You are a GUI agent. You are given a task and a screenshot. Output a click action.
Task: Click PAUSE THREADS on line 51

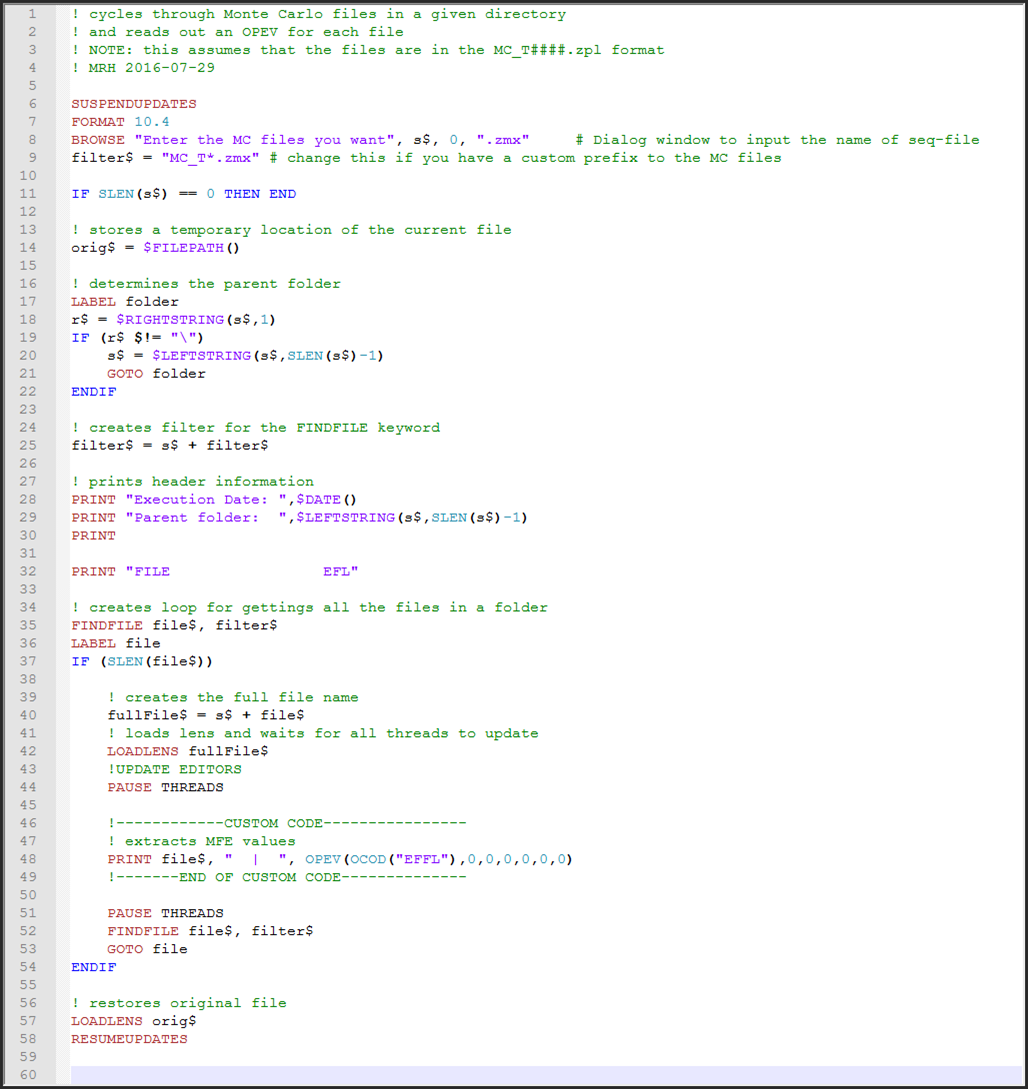pyautogui.click(x=165, y=913)
